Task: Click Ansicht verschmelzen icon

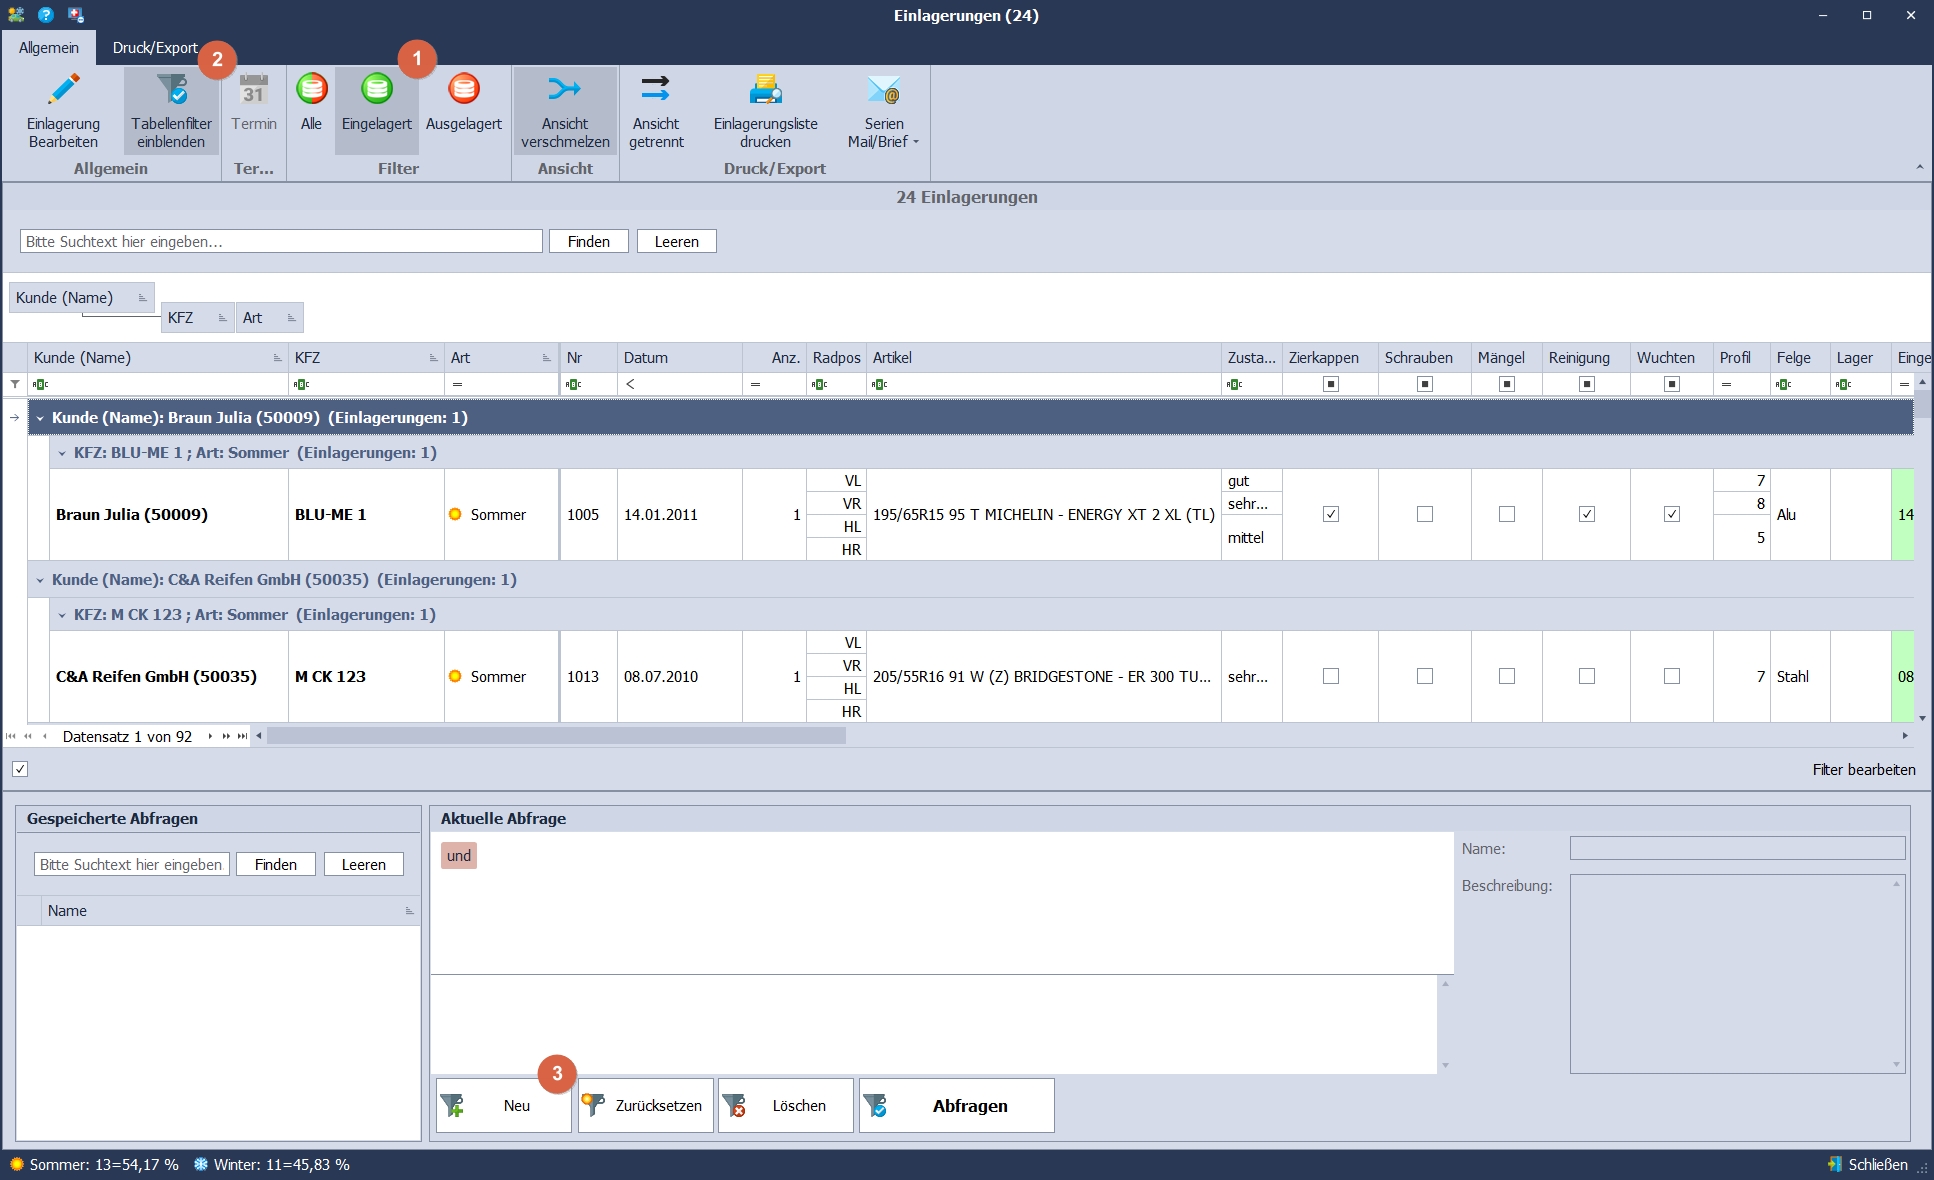Action: tap(564, 90)
